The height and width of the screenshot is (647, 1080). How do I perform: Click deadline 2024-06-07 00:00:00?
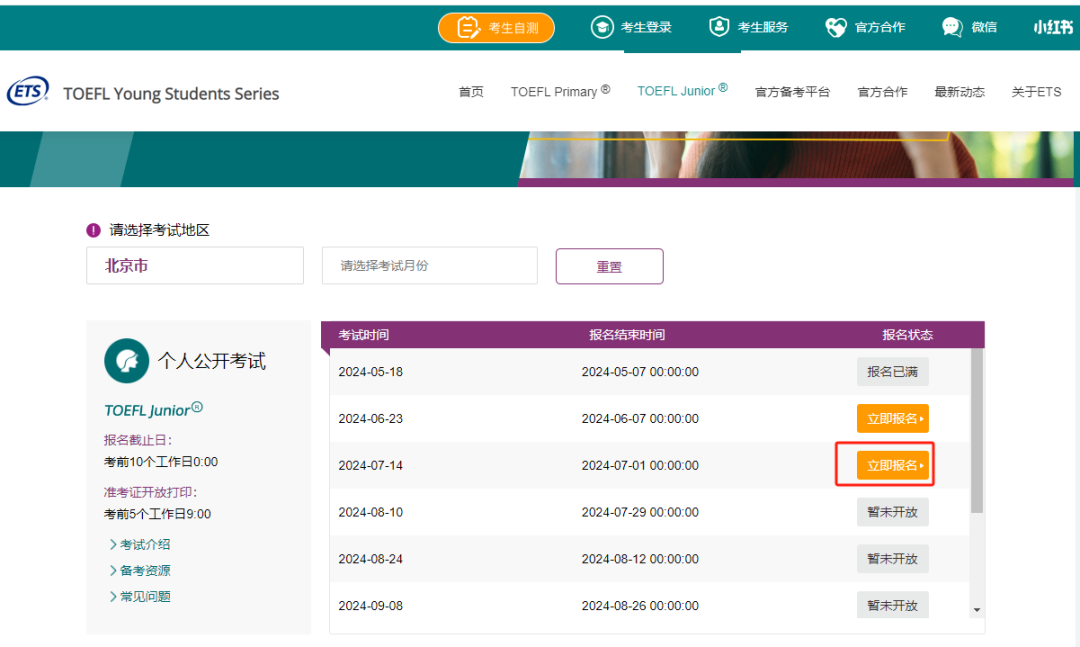click(640, 419)
